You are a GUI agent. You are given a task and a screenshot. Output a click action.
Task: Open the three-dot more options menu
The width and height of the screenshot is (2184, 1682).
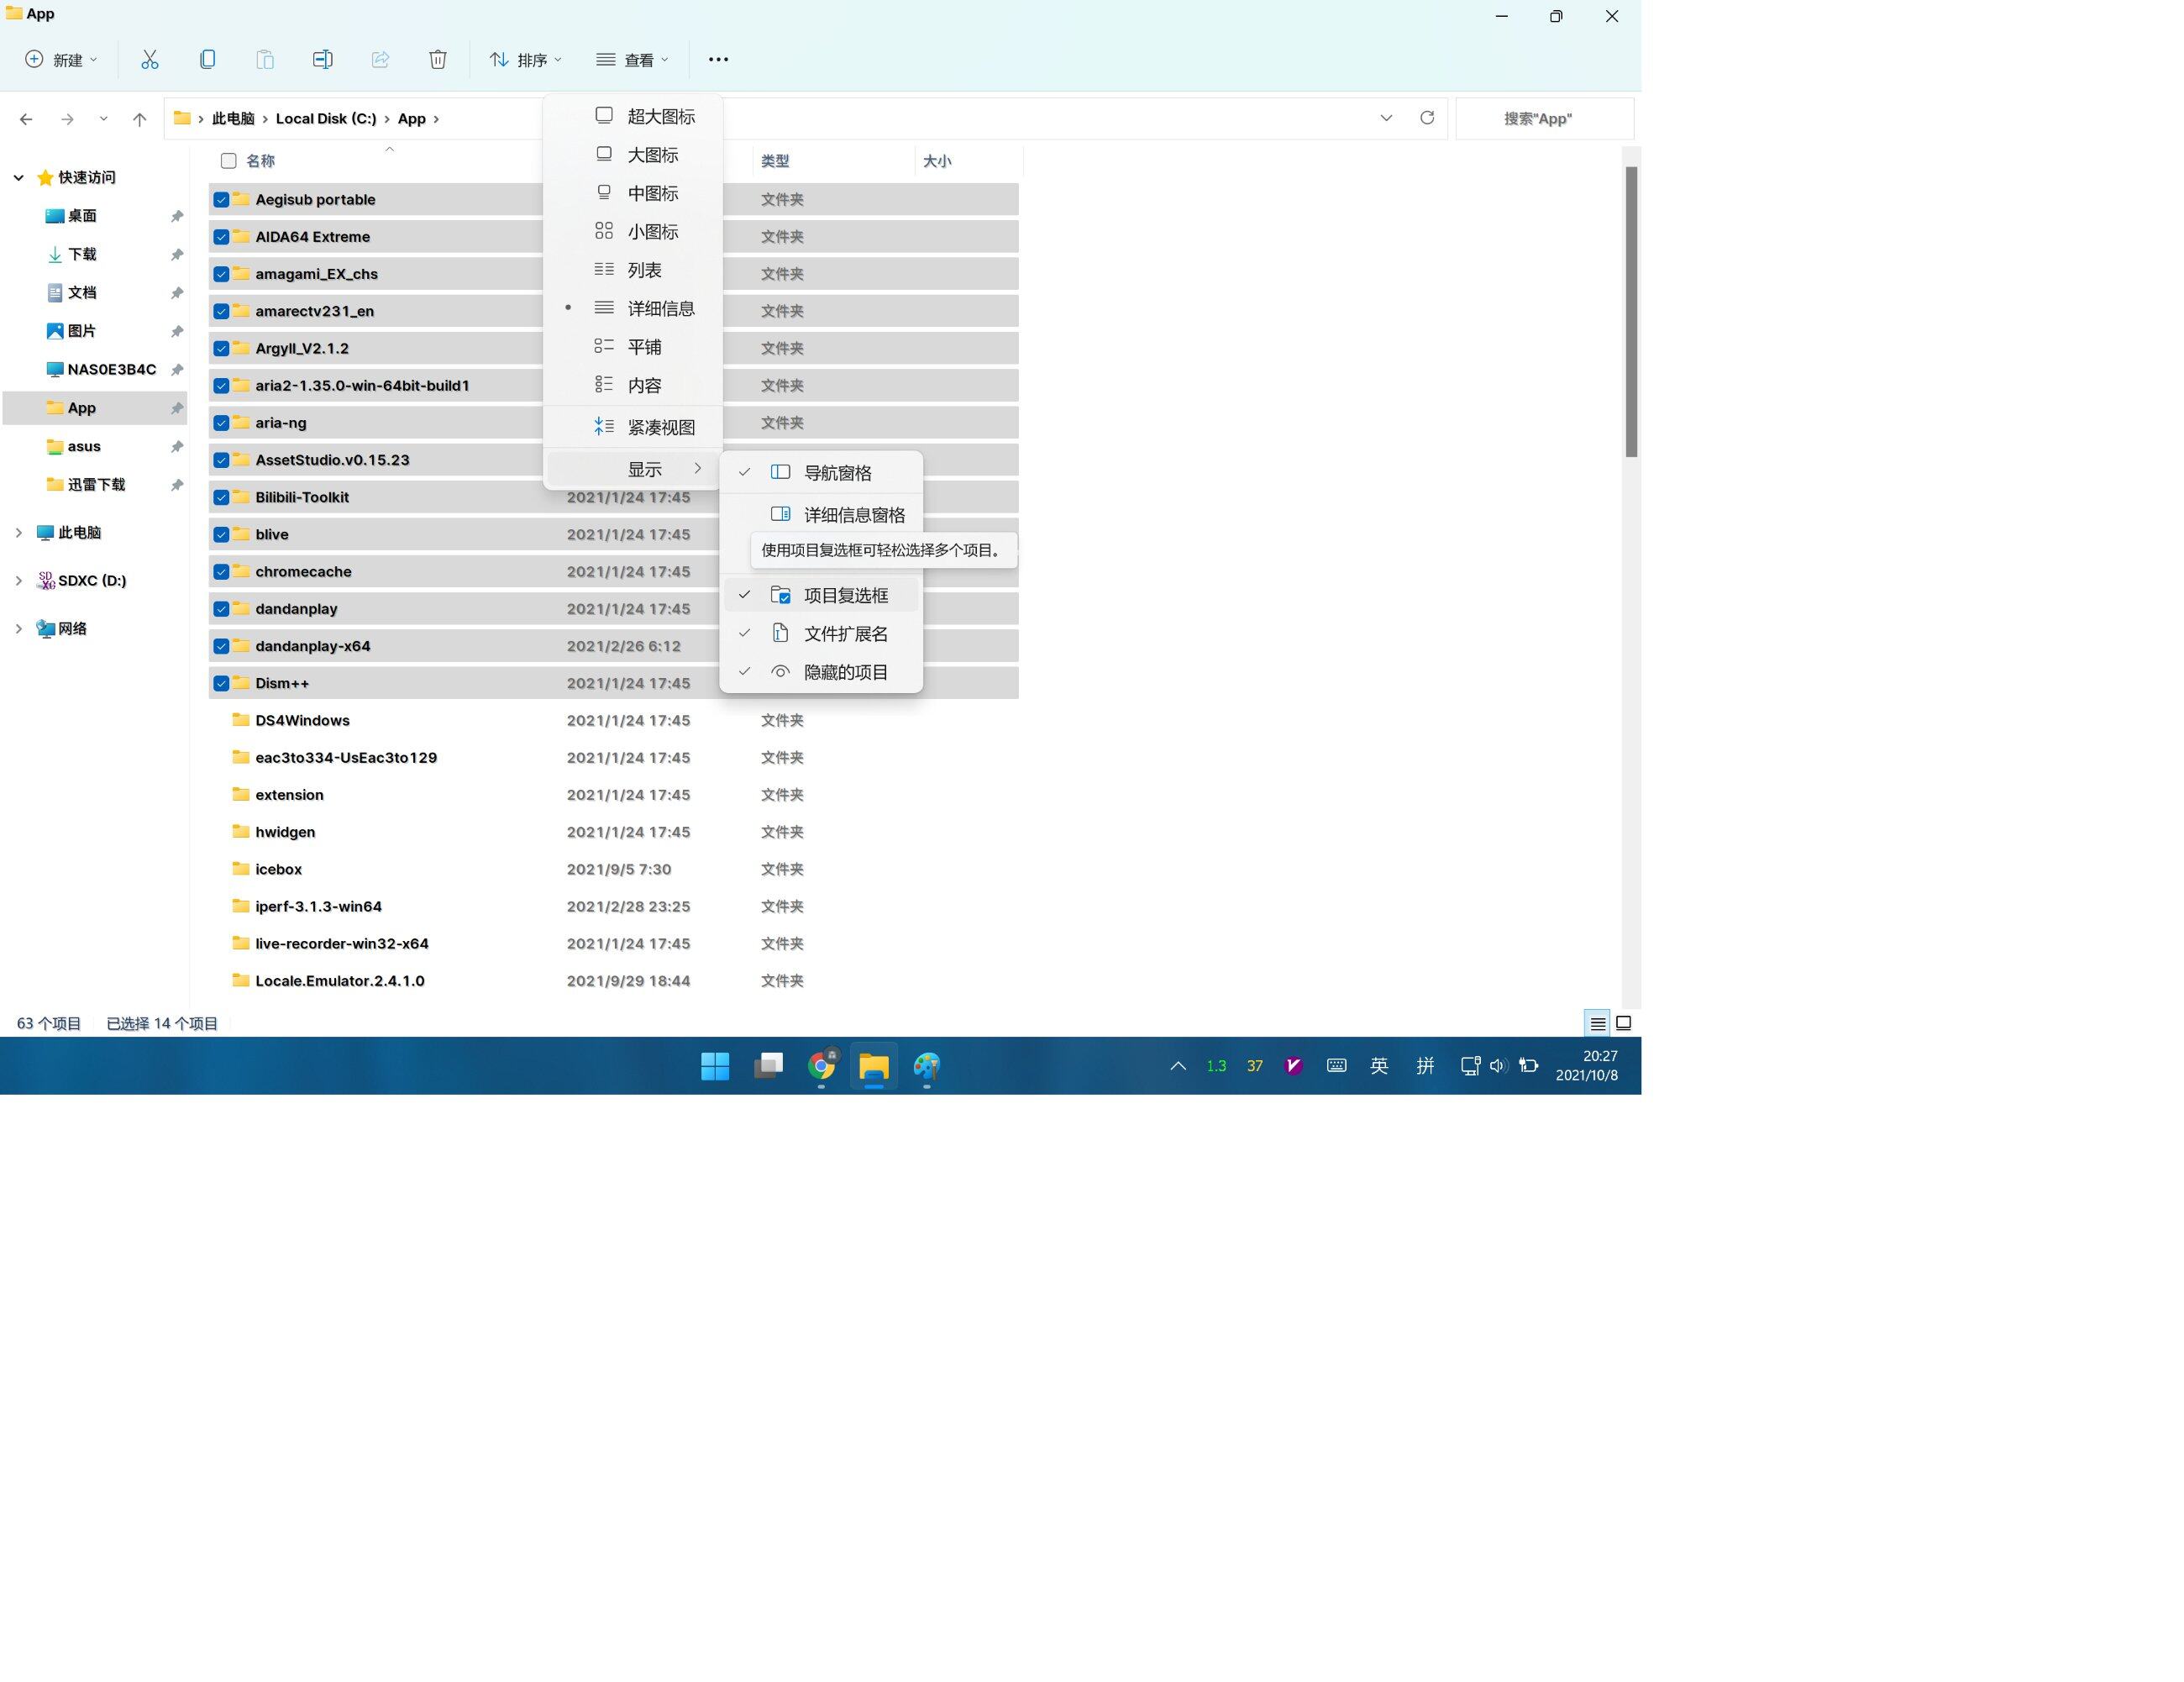pos(718,60)
